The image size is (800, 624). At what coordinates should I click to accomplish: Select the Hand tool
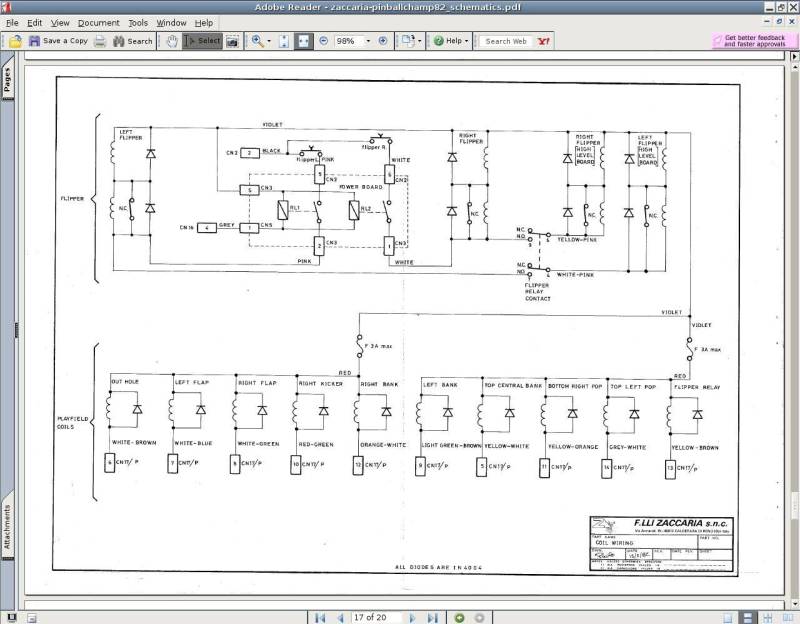tap(171, 41)
